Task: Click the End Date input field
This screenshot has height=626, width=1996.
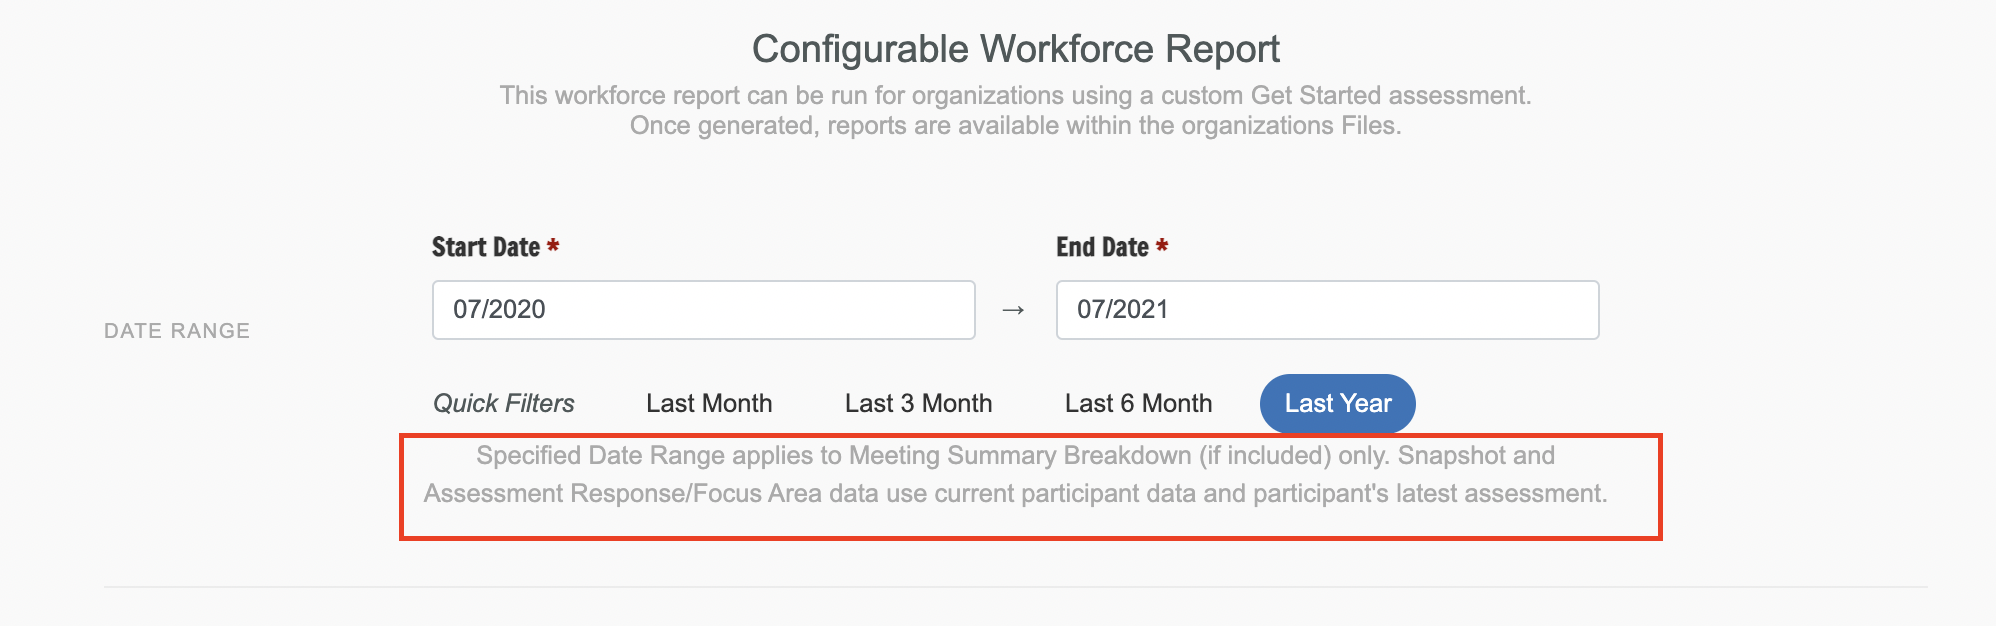Action: point(1327,310)
